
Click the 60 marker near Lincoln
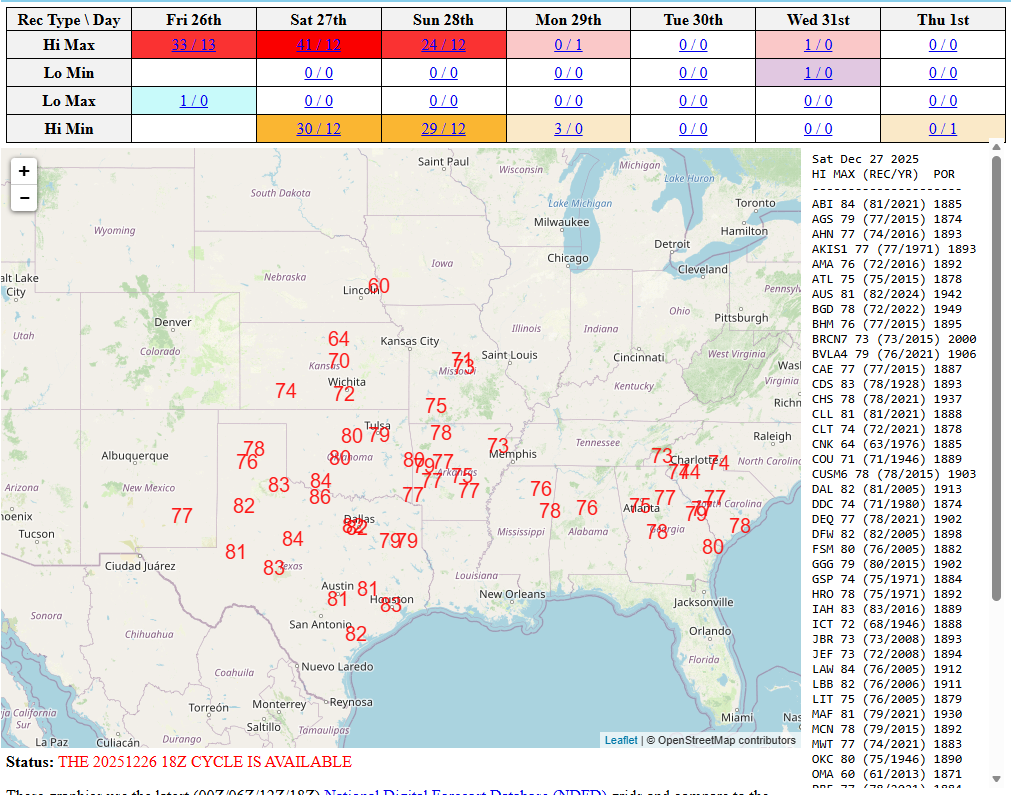pyautogui.click(x=379, y=286)
